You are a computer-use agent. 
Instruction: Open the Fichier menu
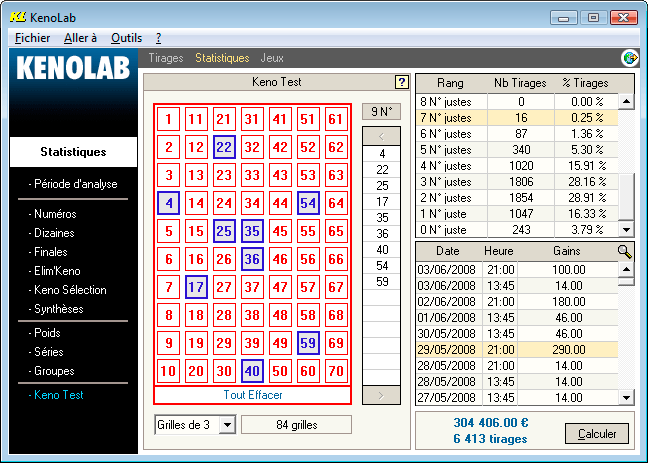click(32, 37)
